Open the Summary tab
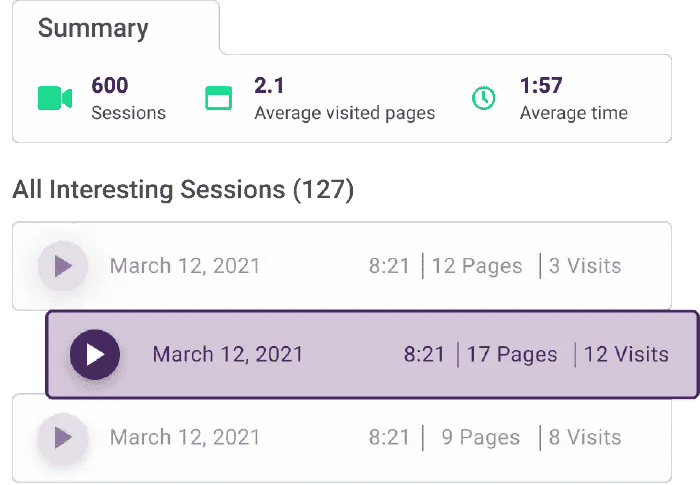This screenshot has width=700, height=485. point(93,28)
